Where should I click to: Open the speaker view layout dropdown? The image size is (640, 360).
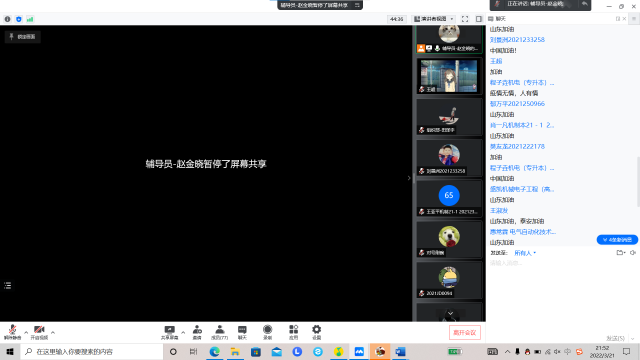pos(433,19)
